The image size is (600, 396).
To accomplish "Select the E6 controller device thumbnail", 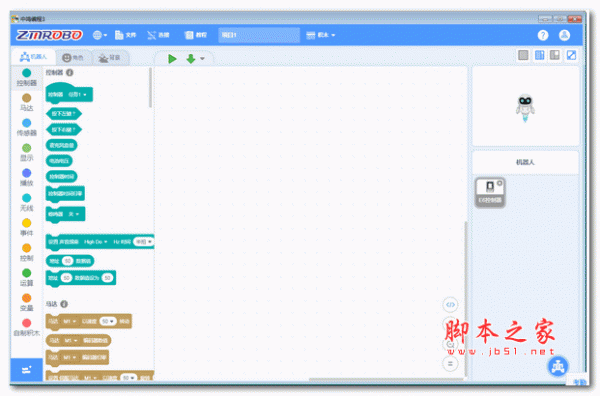I will click(490, 192).
